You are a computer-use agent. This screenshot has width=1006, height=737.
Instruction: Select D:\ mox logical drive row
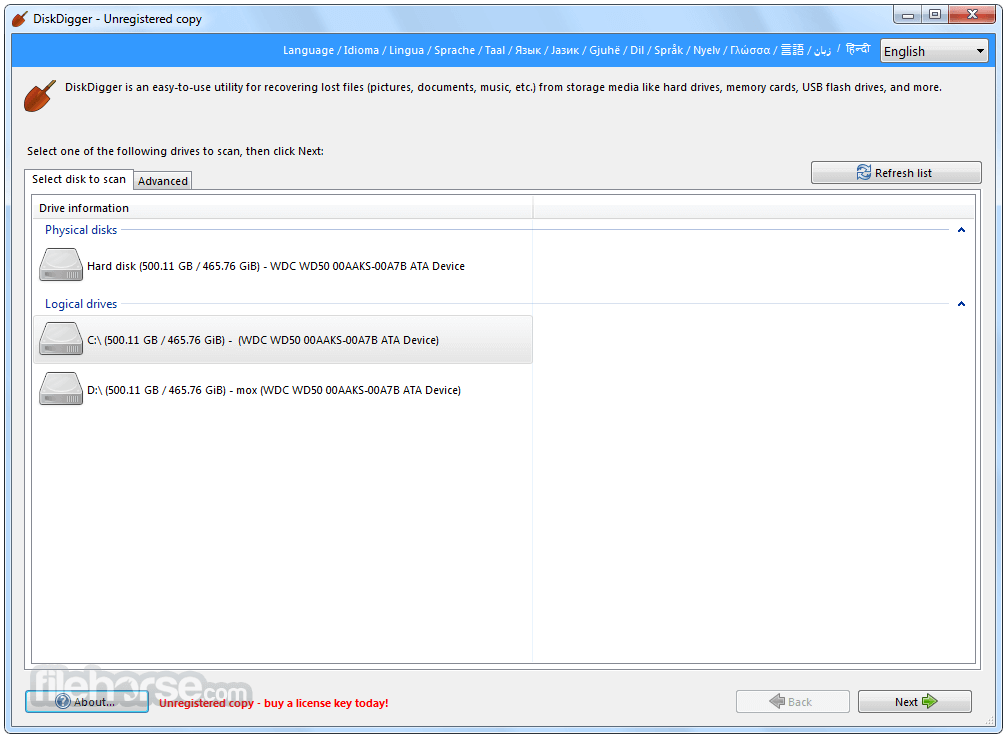pyautogui.click(x=283, y=389)
